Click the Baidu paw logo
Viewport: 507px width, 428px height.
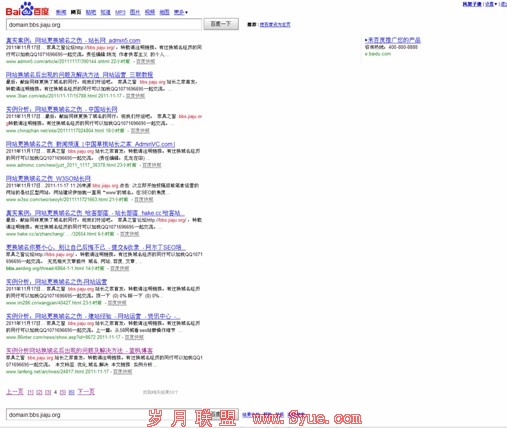pyautogui.click(x=27, y=9)
